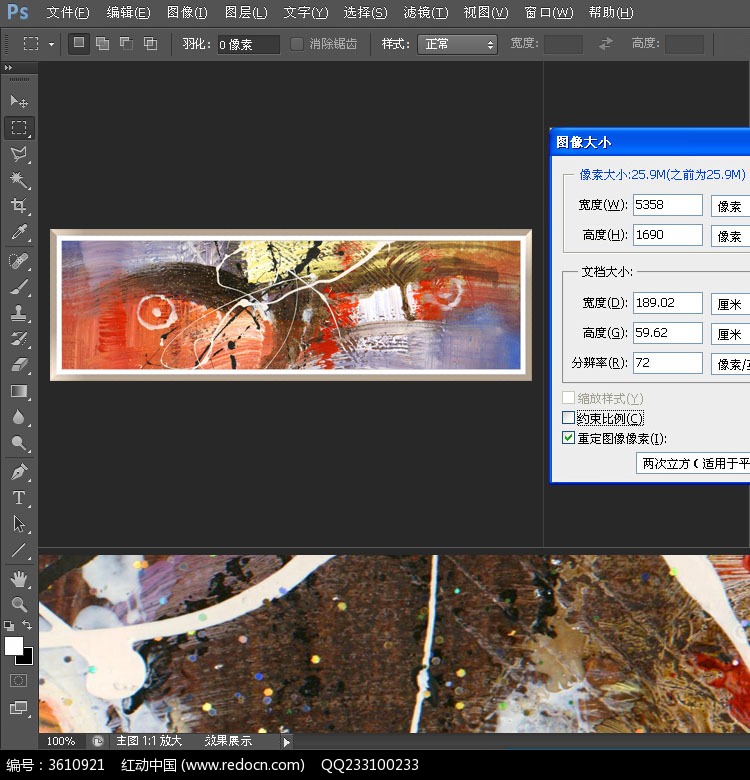
Task: Open status bar info arrow menu
Action: (286, 742)
